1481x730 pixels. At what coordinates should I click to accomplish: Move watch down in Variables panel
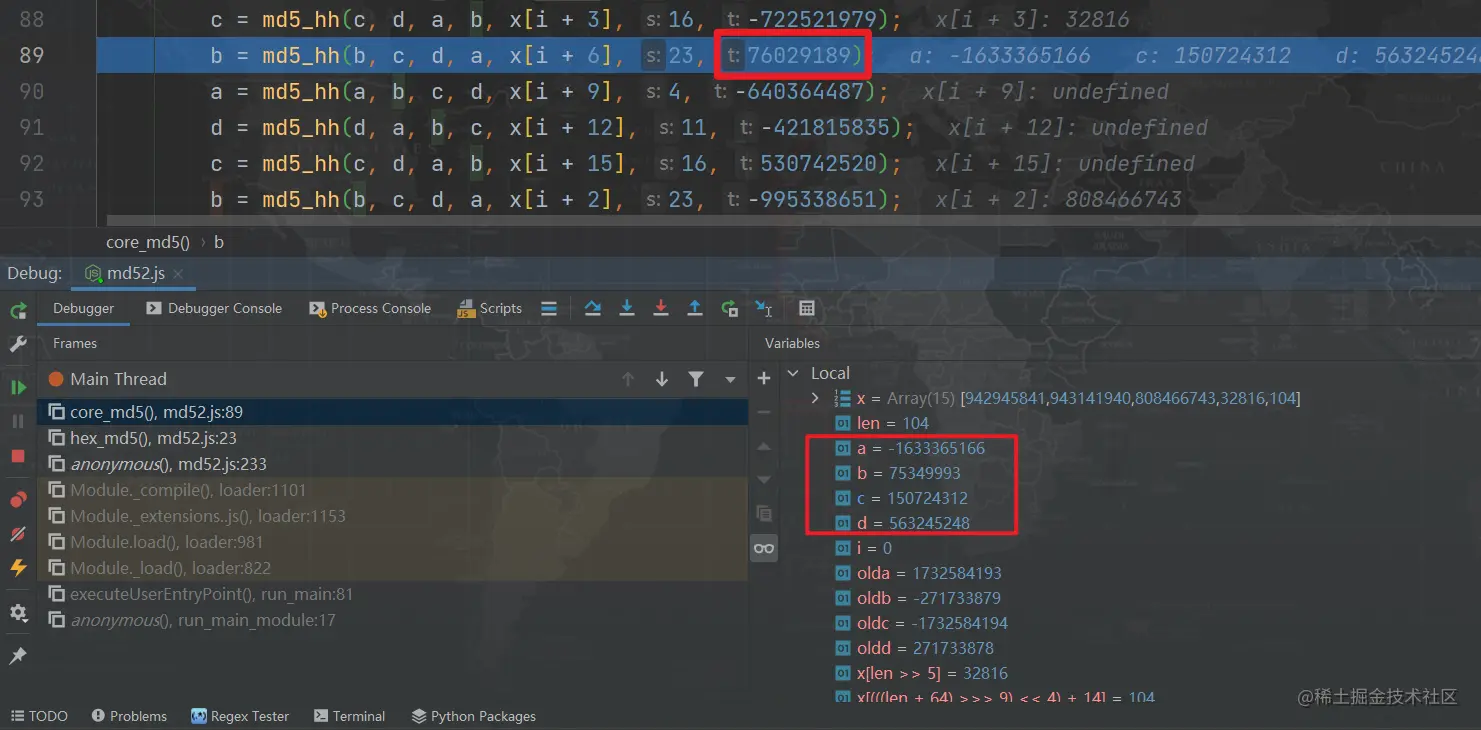pos(764,480)
